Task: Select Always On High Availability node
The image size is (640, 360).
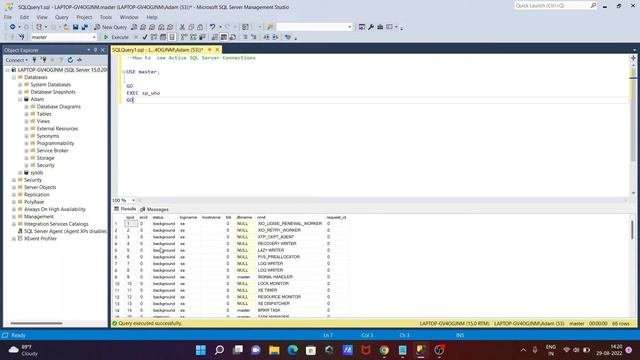Action: click(55, 209)
